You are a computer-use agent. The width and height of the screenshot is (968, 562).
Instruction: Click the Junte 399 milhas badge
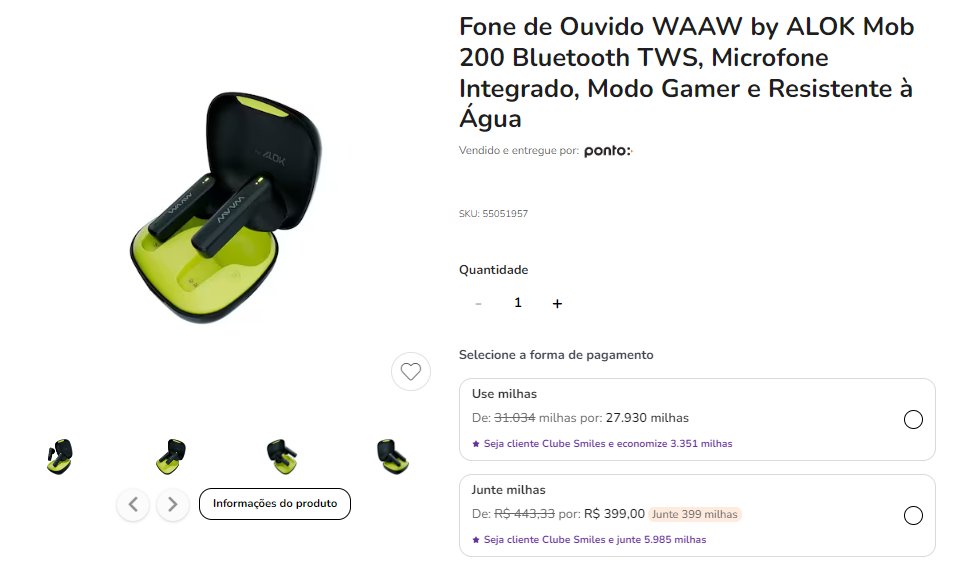coord(695,514)
